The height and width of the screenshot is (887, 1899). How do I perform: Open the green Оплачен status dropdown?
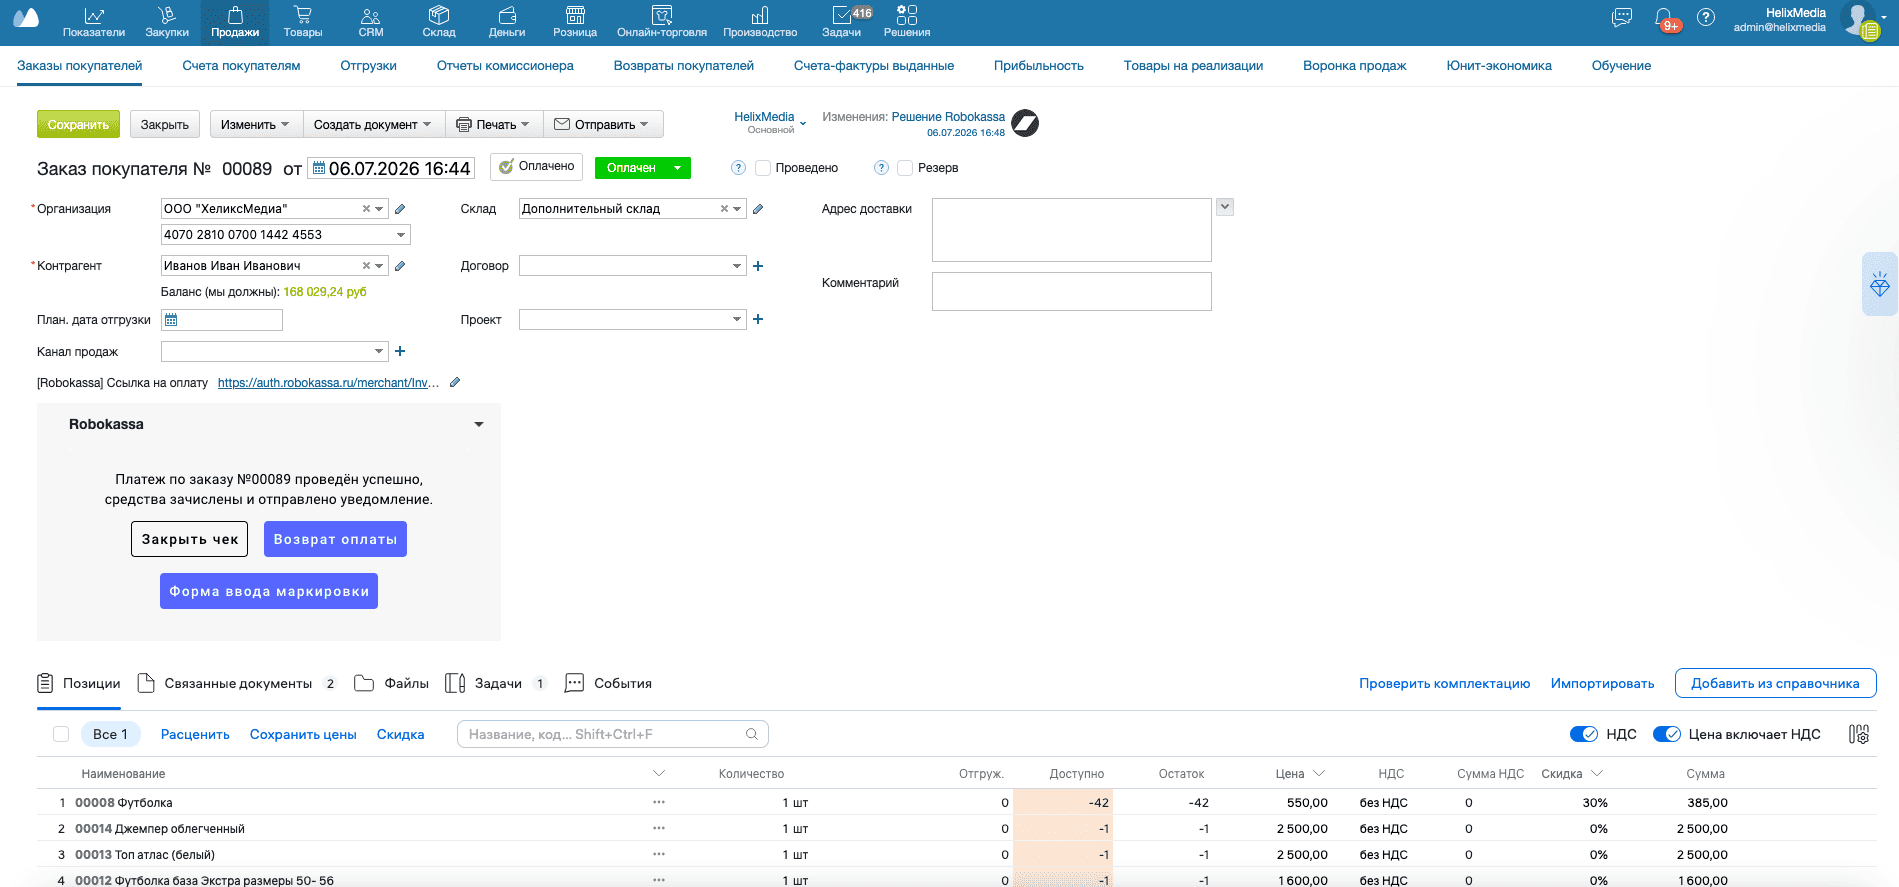(642, 168)
